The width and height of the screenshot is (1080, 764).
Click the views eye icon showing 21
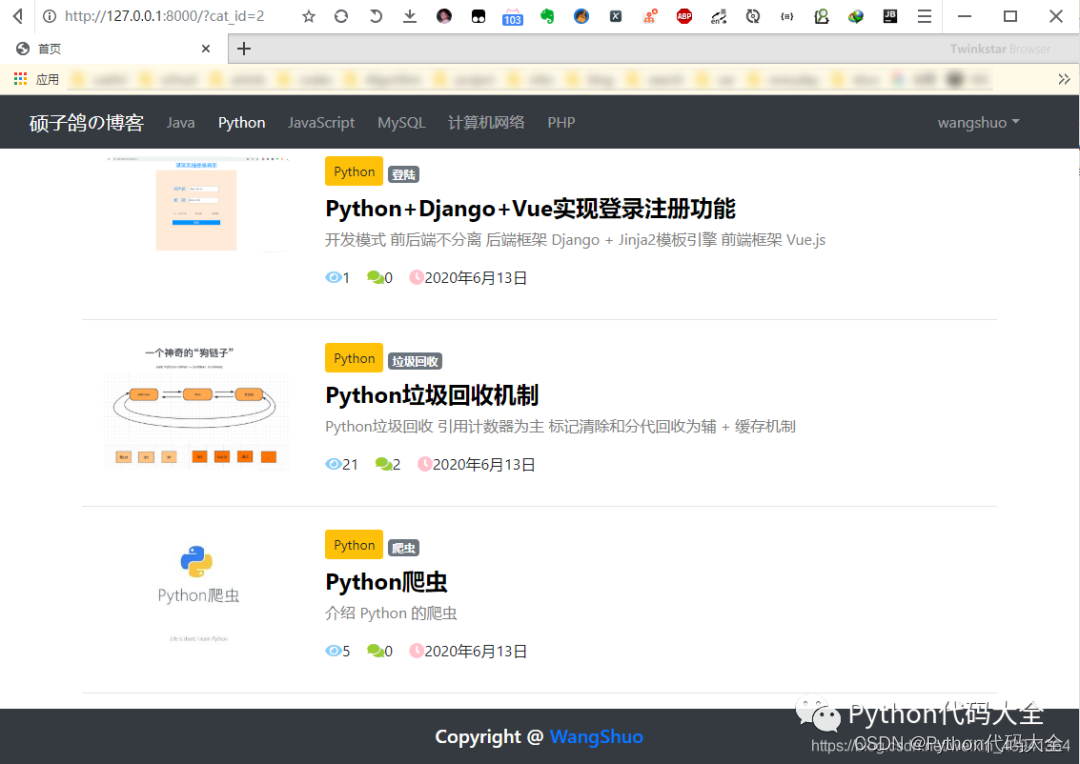click(x=333, y=464)
